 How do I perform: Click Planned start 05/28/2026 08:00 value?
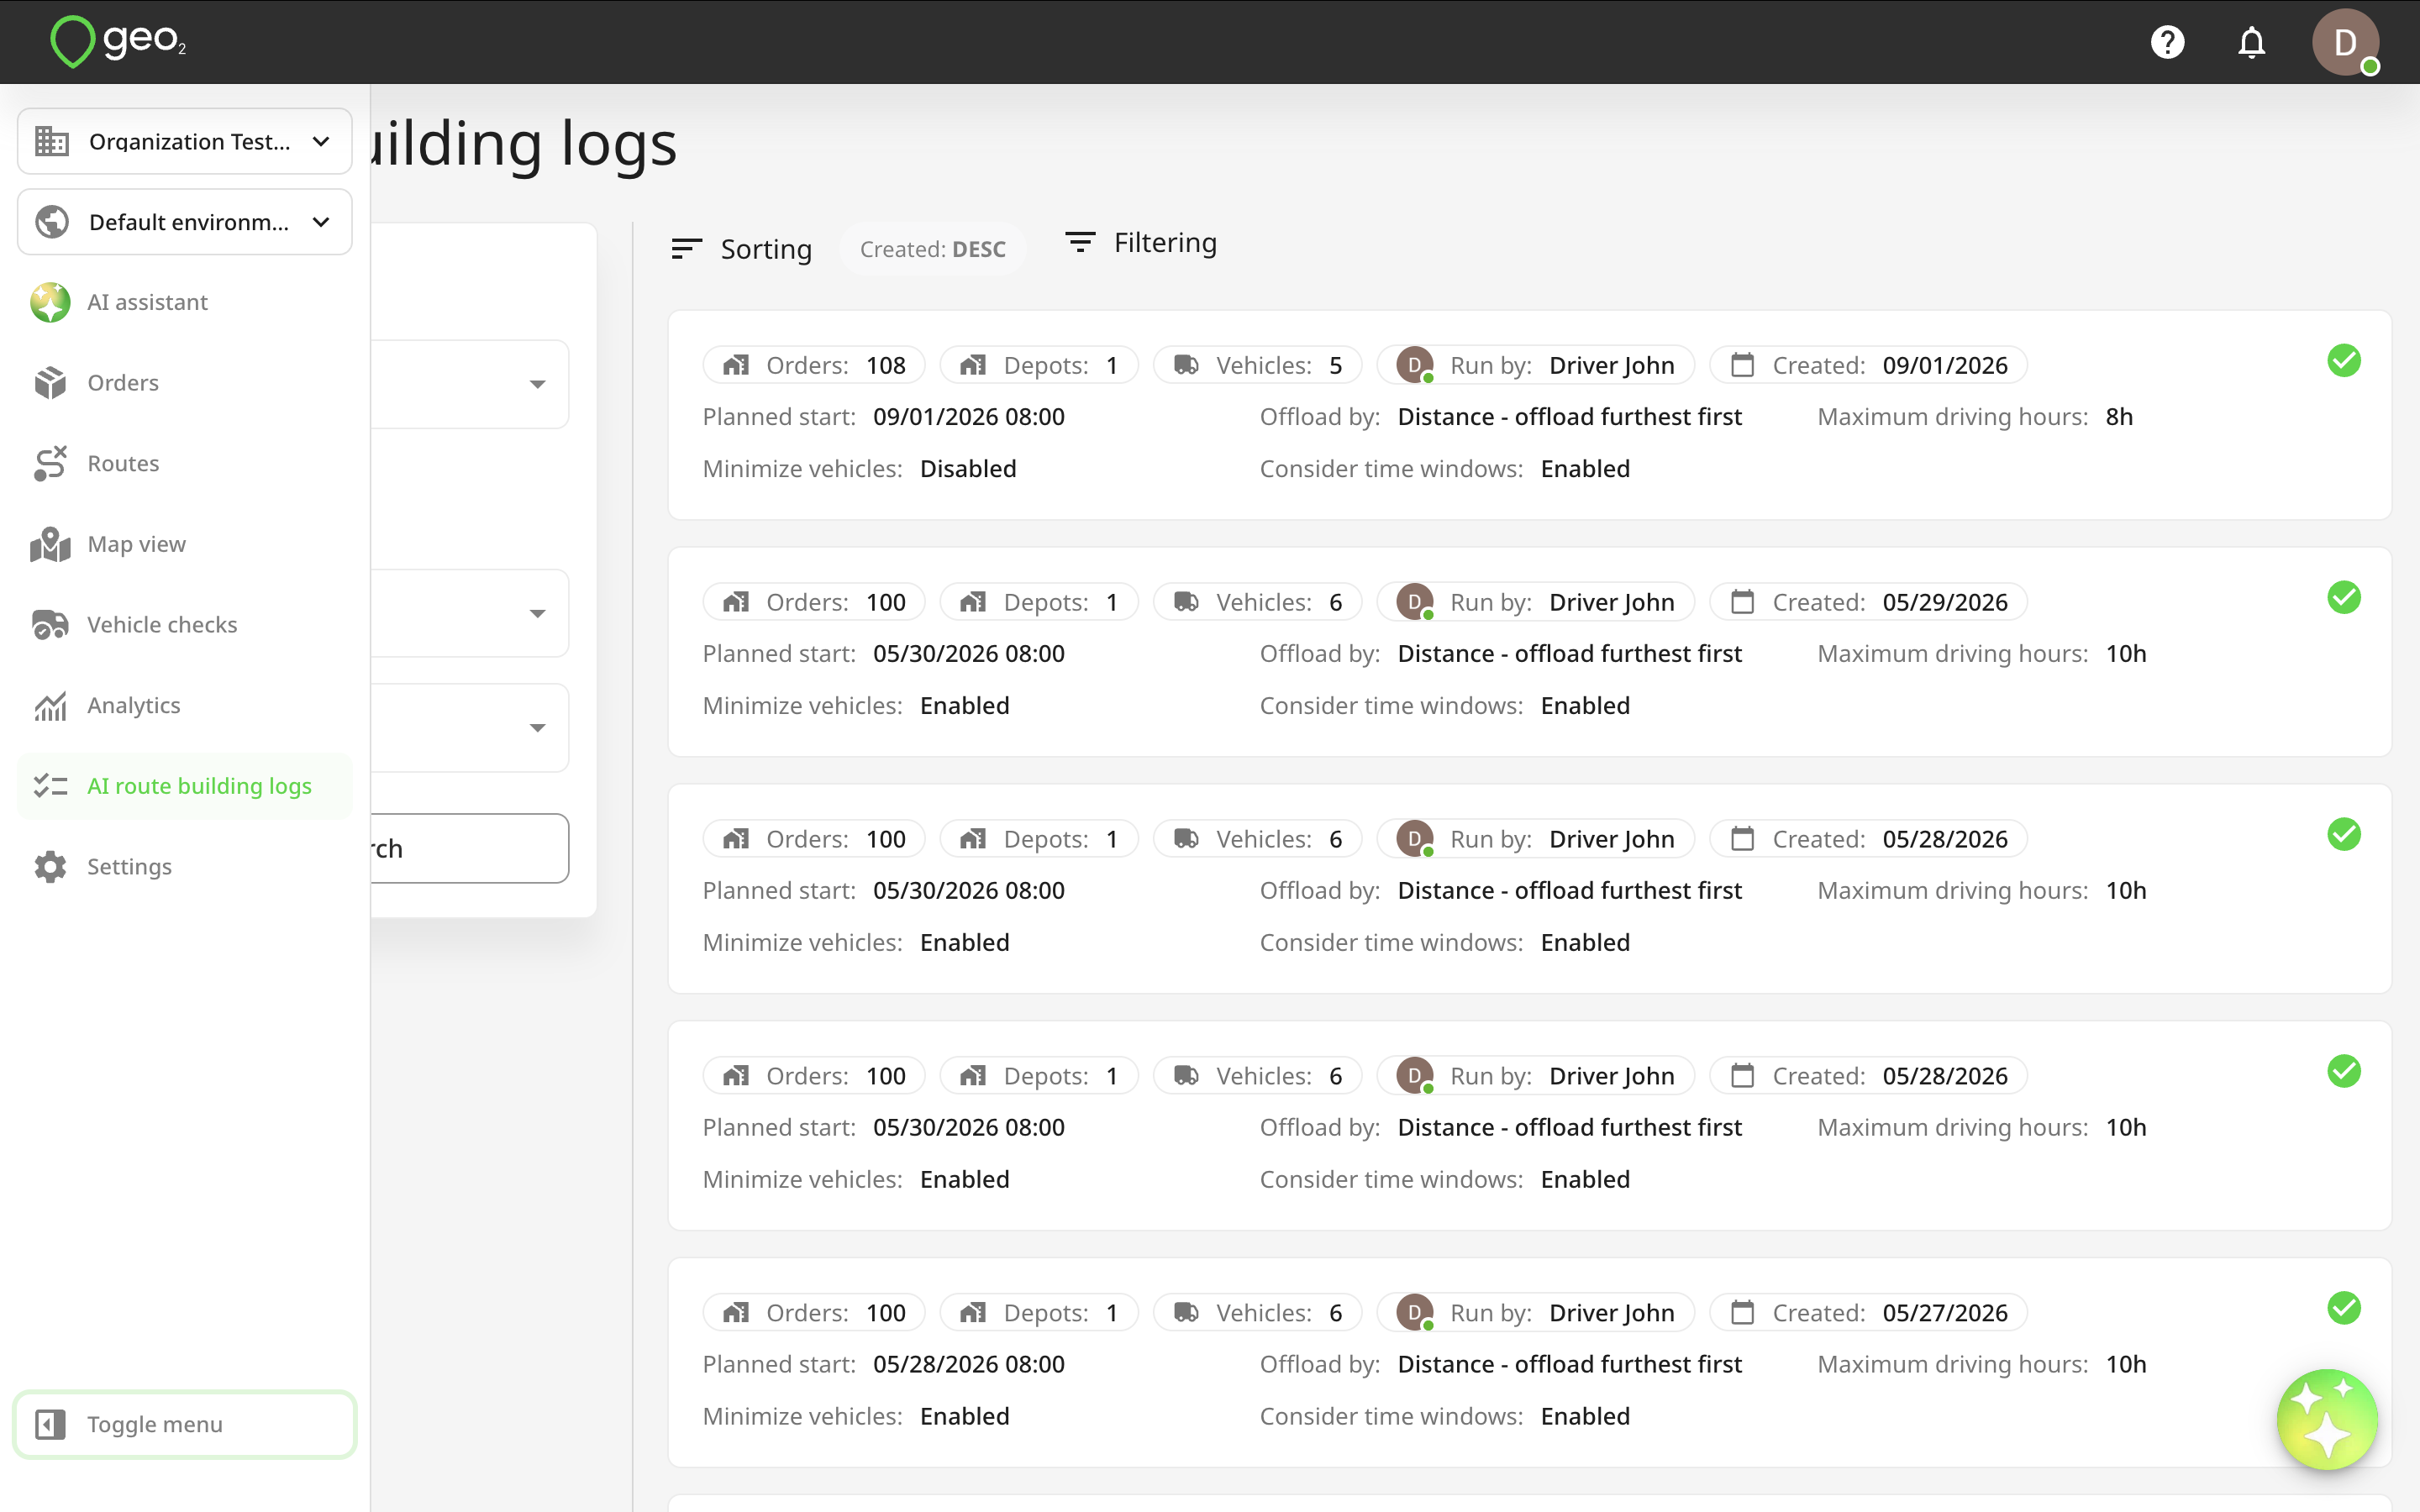click(x=969, y=1364)
